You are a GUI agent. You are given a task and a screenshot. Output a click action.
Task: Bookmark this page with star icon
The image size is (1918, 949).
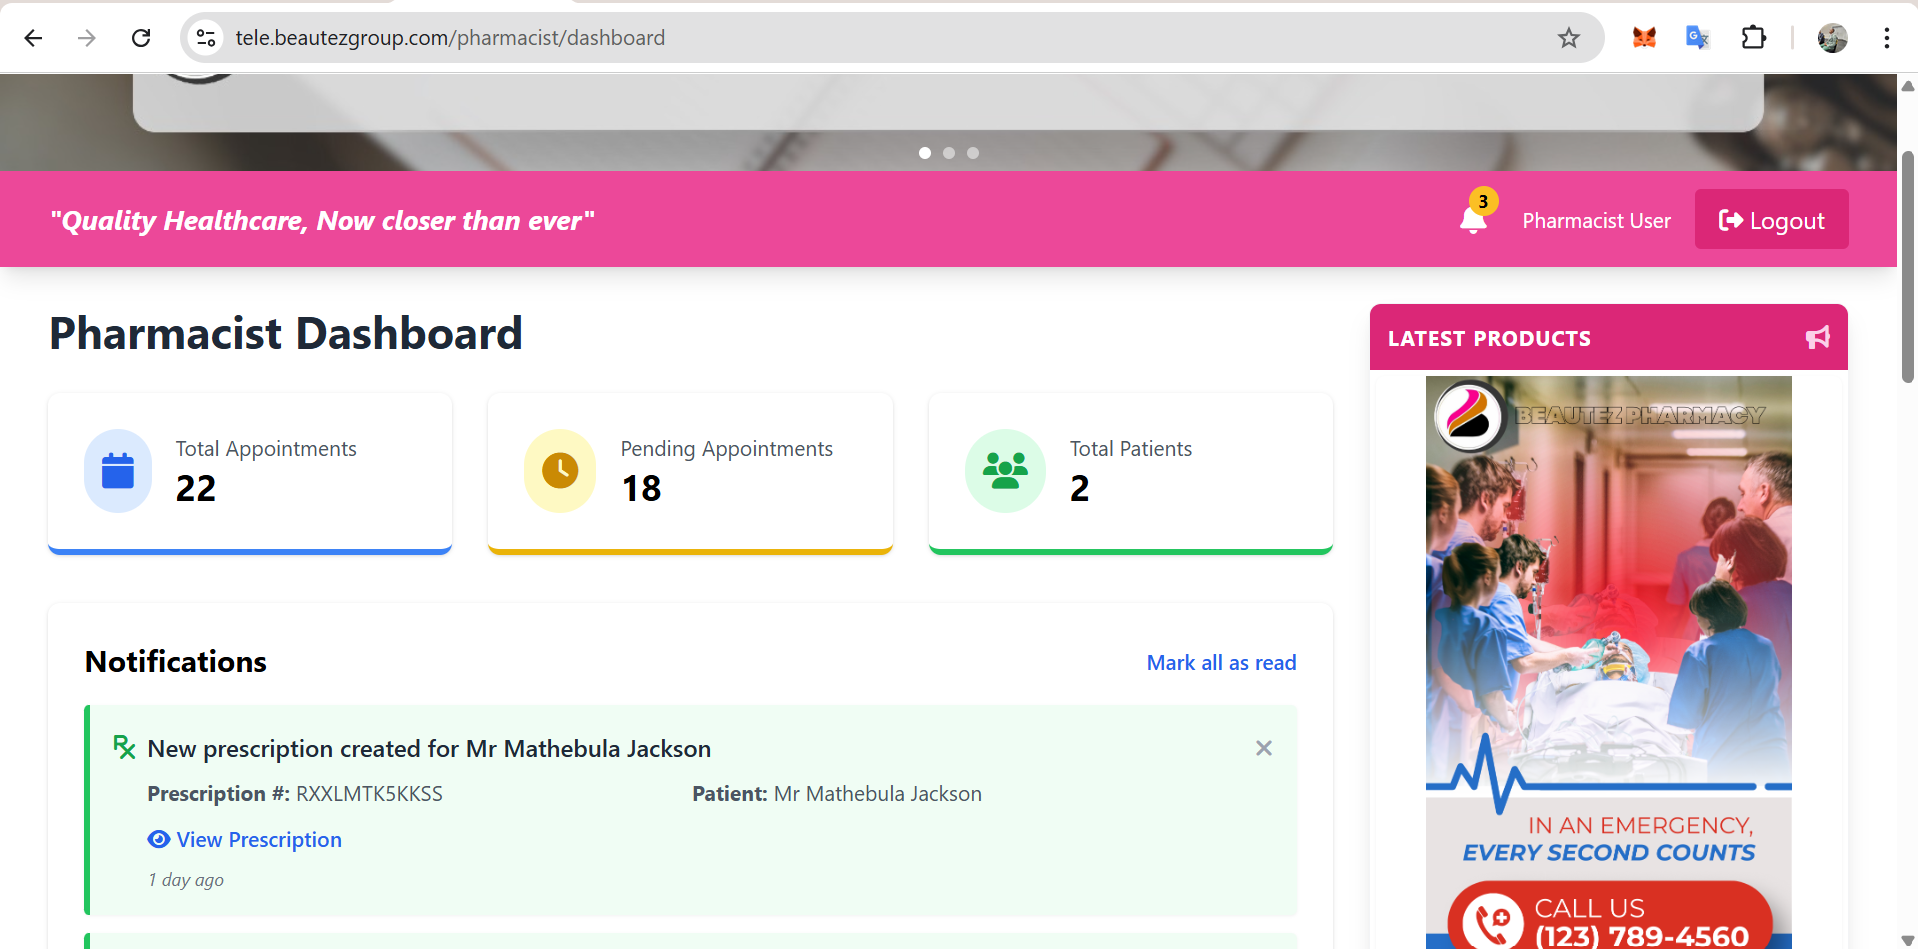click(1568, 38)
